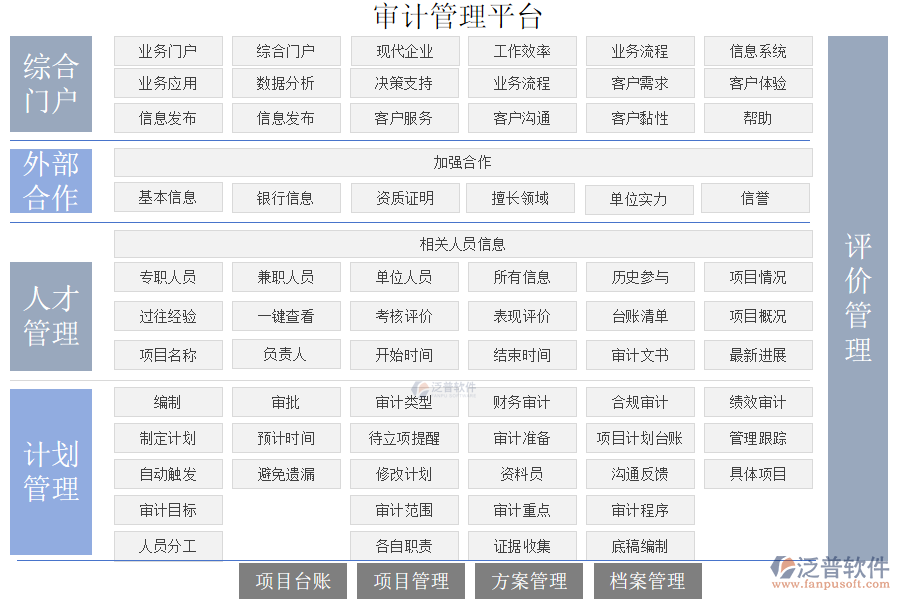The height and width of the screenshot is (600, 900).
Task: Open the 审计类型 selector
Action: [404, 402]
